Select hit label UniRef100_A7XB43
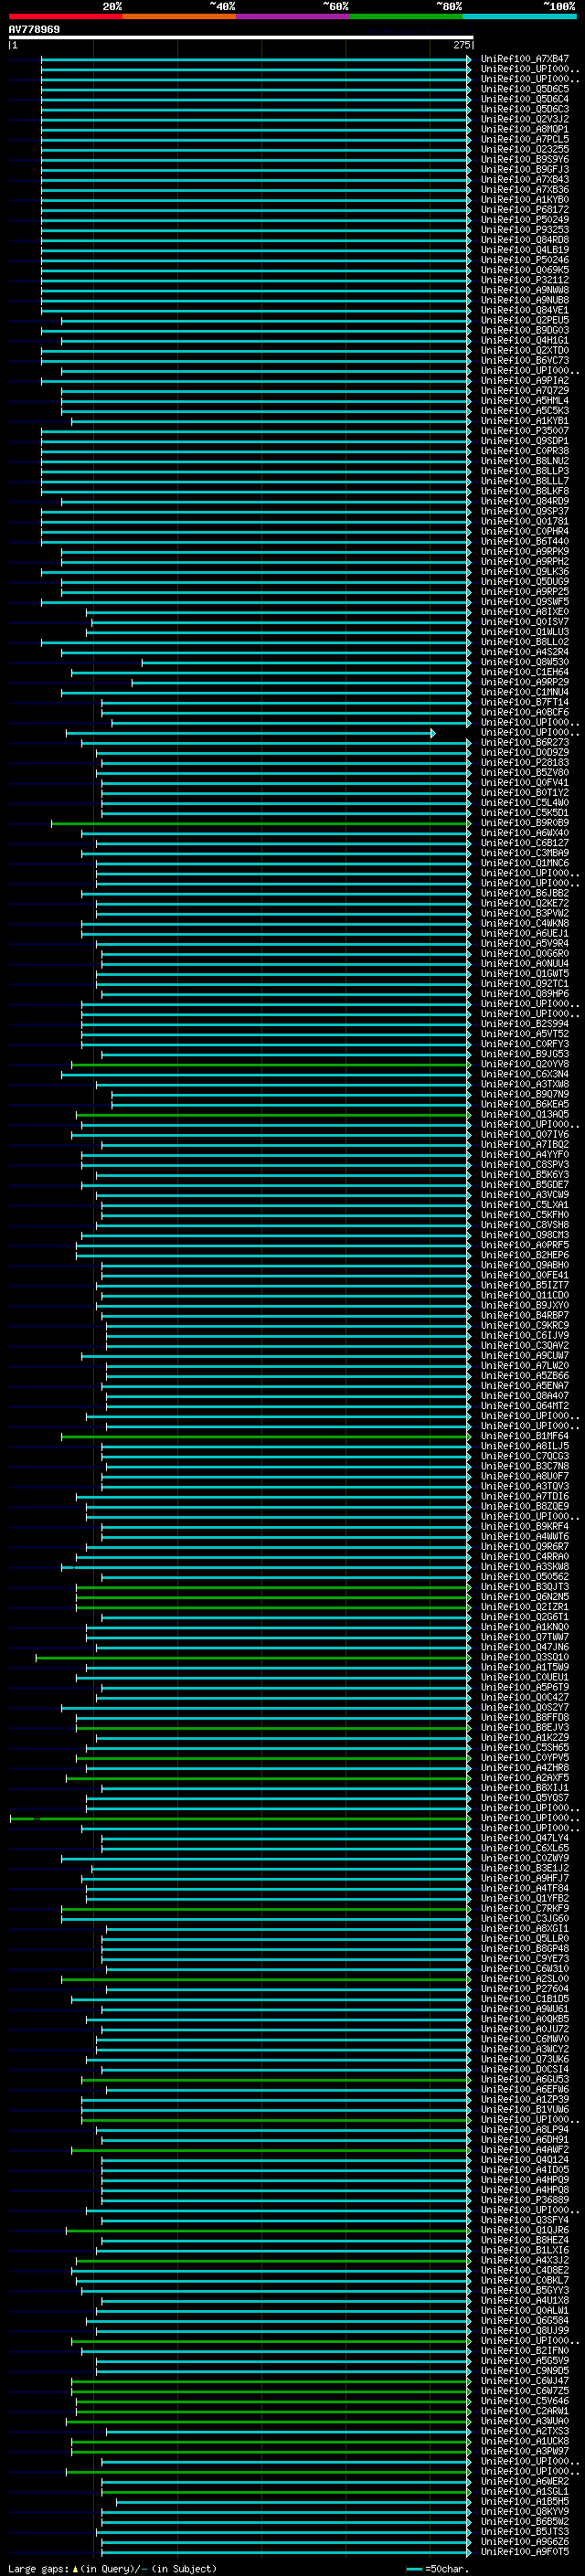Screen dimensions: 585x2576 click(x=524, y=179)
